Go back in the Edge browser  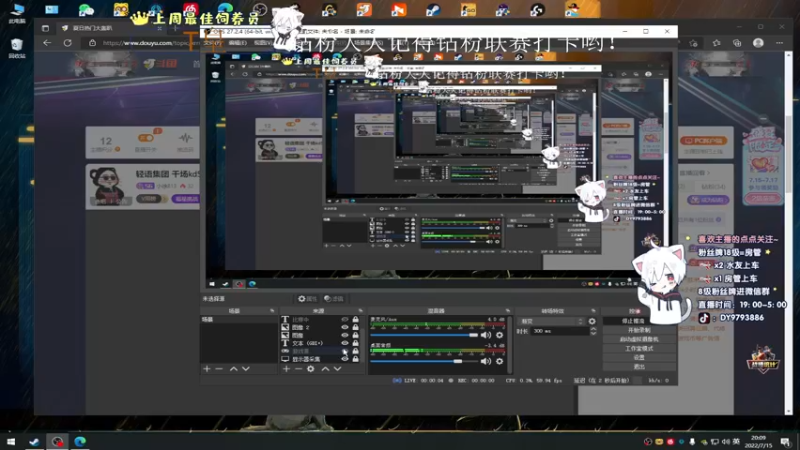tap(47, 43)
